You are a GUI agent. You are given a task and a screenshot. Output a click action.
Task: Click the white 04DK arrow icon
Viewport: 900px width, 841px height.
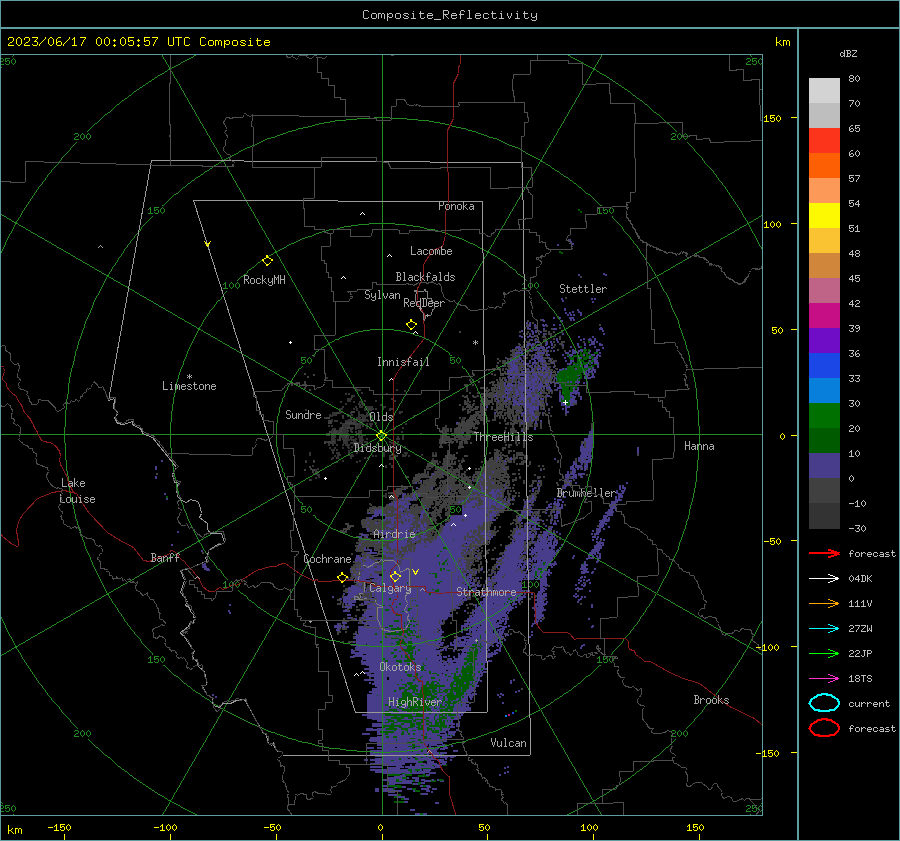824,579
